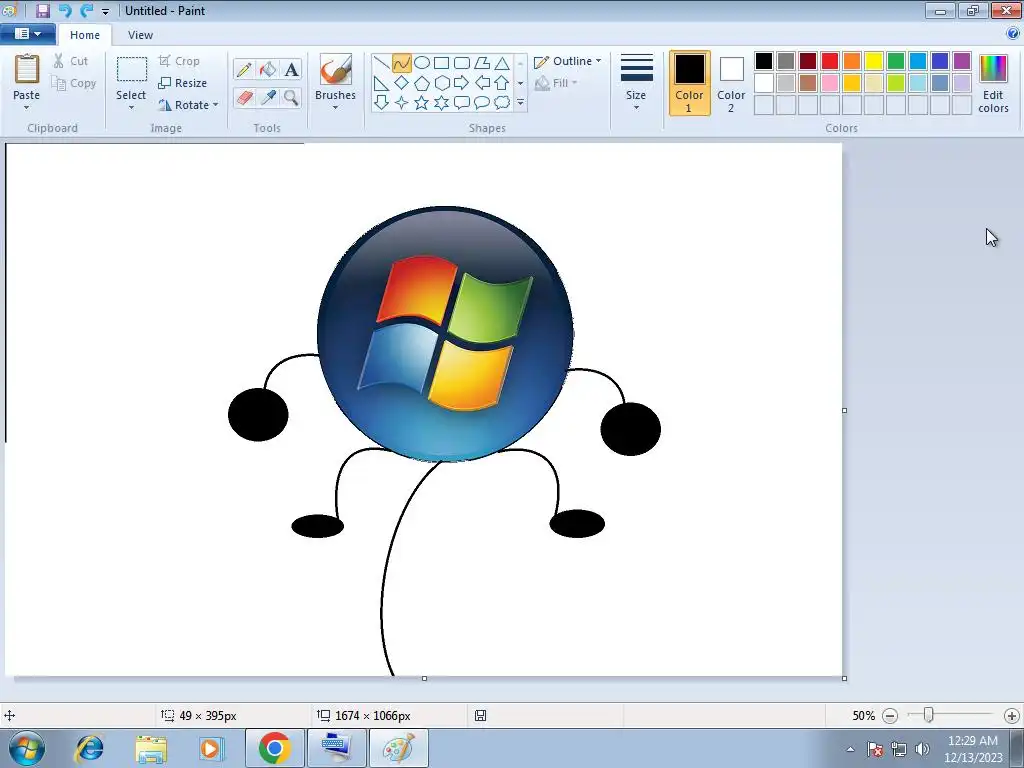Screen dimensions: 1024x768
Task: Choose the Polygon shape
Action: point(482,63)
